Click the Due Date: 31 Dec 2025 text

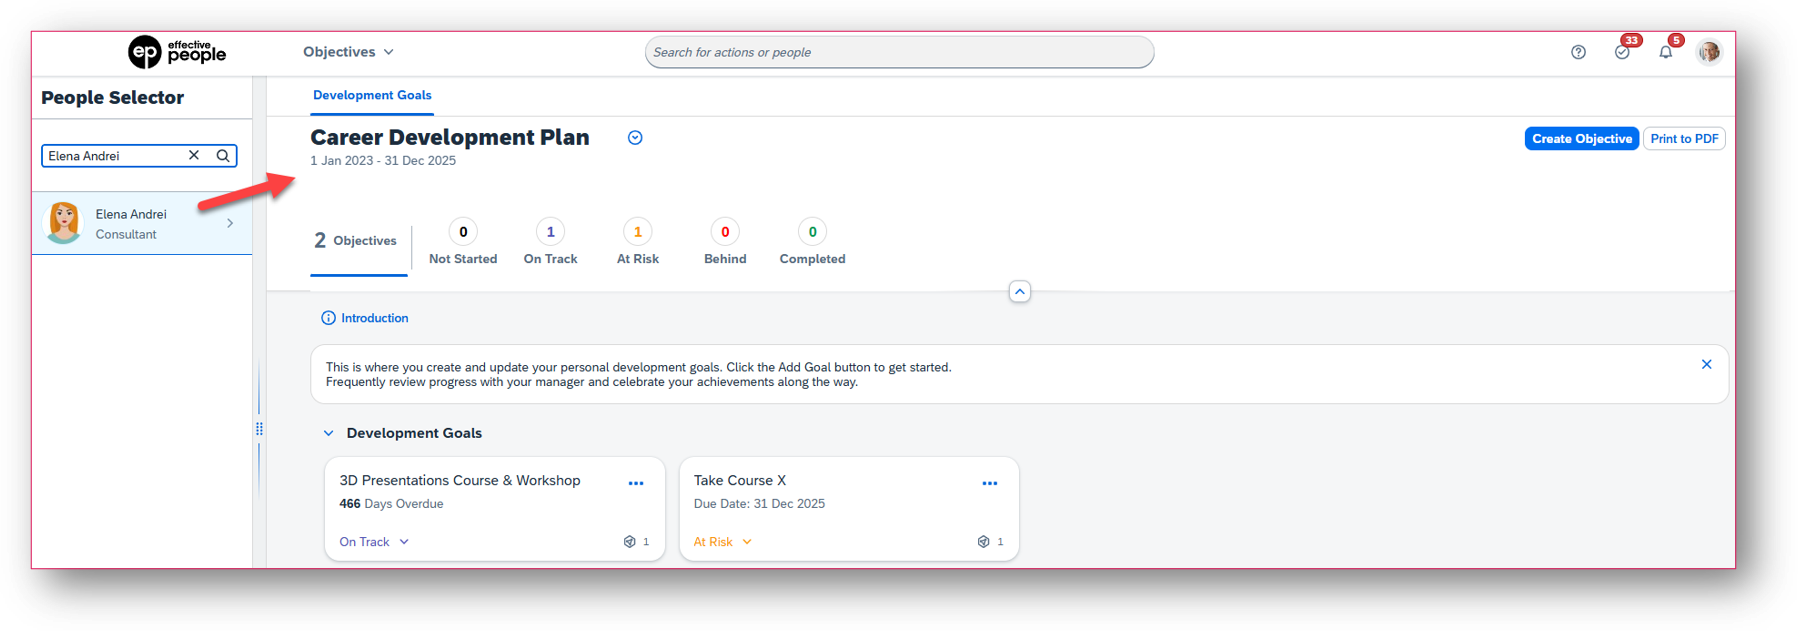tap(759, 504)
